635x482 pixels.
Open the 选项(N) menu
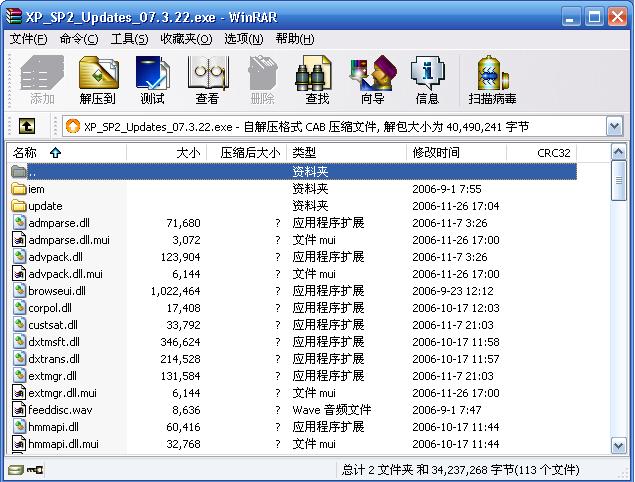coord(244,39)
